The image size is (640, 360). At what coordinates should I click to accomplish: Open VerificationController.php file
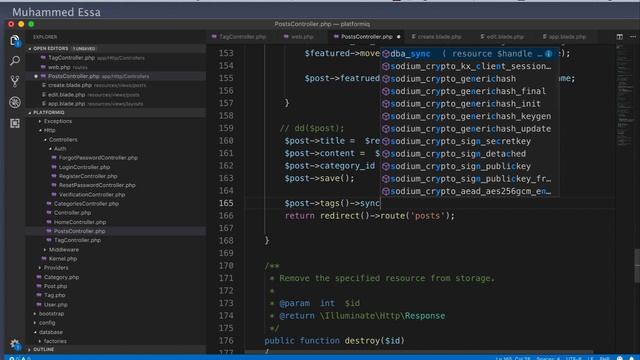pyautogui.click(x=92, y=195)
